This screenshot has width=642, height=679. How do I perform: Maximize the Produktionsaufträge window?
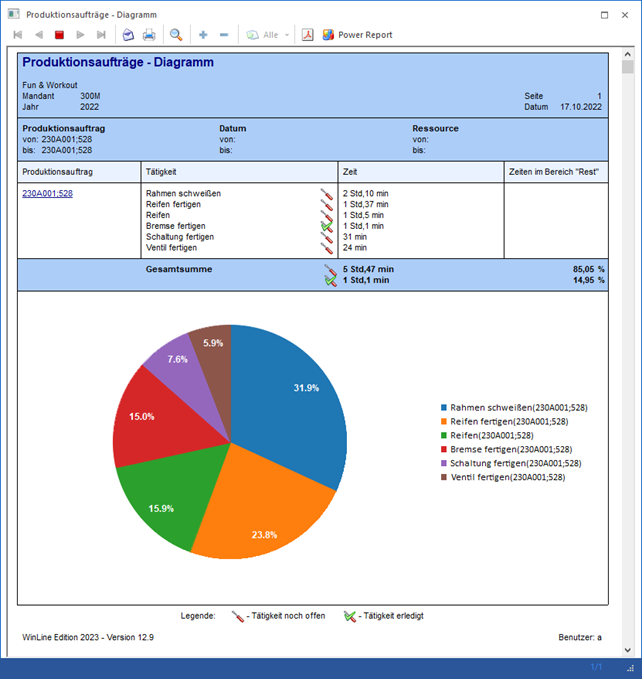click(x=603, y=15)
